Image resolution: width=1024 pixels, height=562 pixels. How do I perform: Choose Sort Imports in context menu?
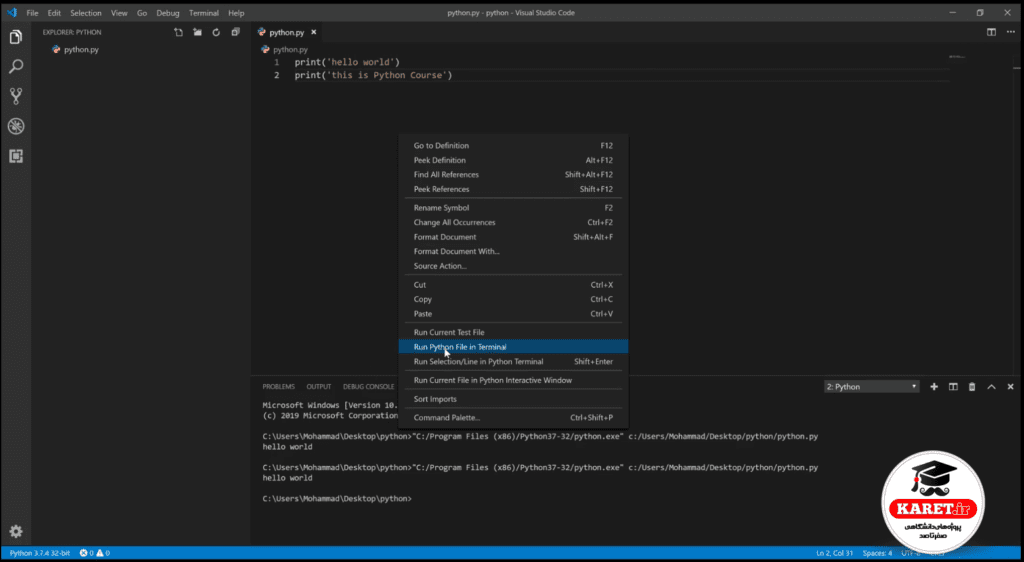pyautogui.click(x=513, y=399)
